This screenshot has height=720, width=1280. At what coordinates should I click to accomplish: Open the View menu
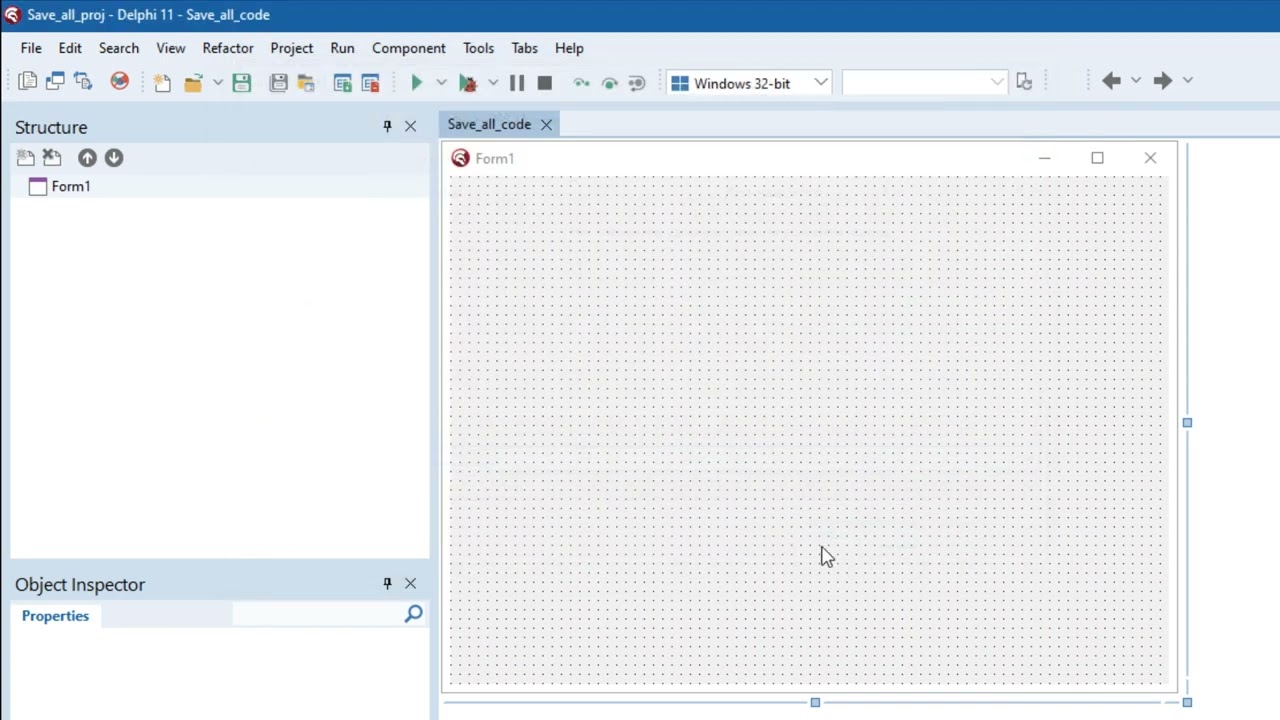171,48
